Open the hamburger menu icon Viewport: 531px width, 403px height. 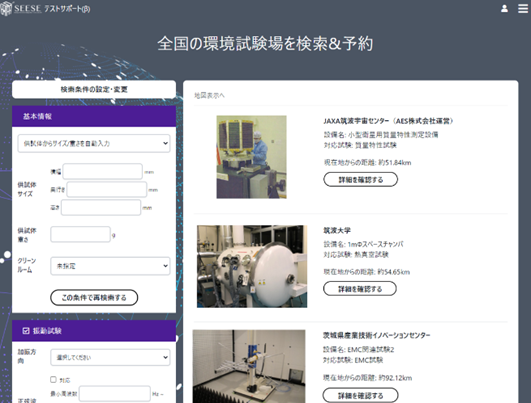click(523, 8)
